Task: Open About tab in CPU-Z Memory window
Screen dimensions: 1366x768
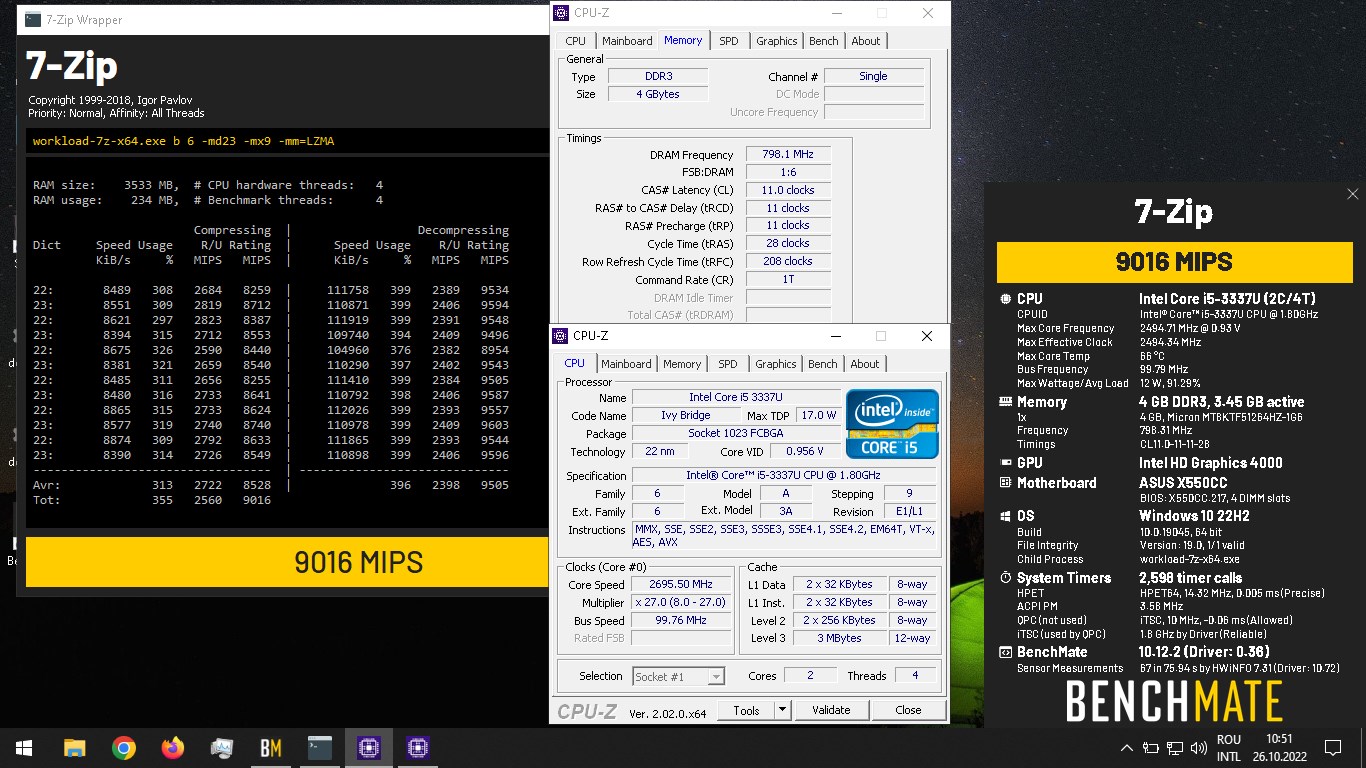Action: click(866, 41)
